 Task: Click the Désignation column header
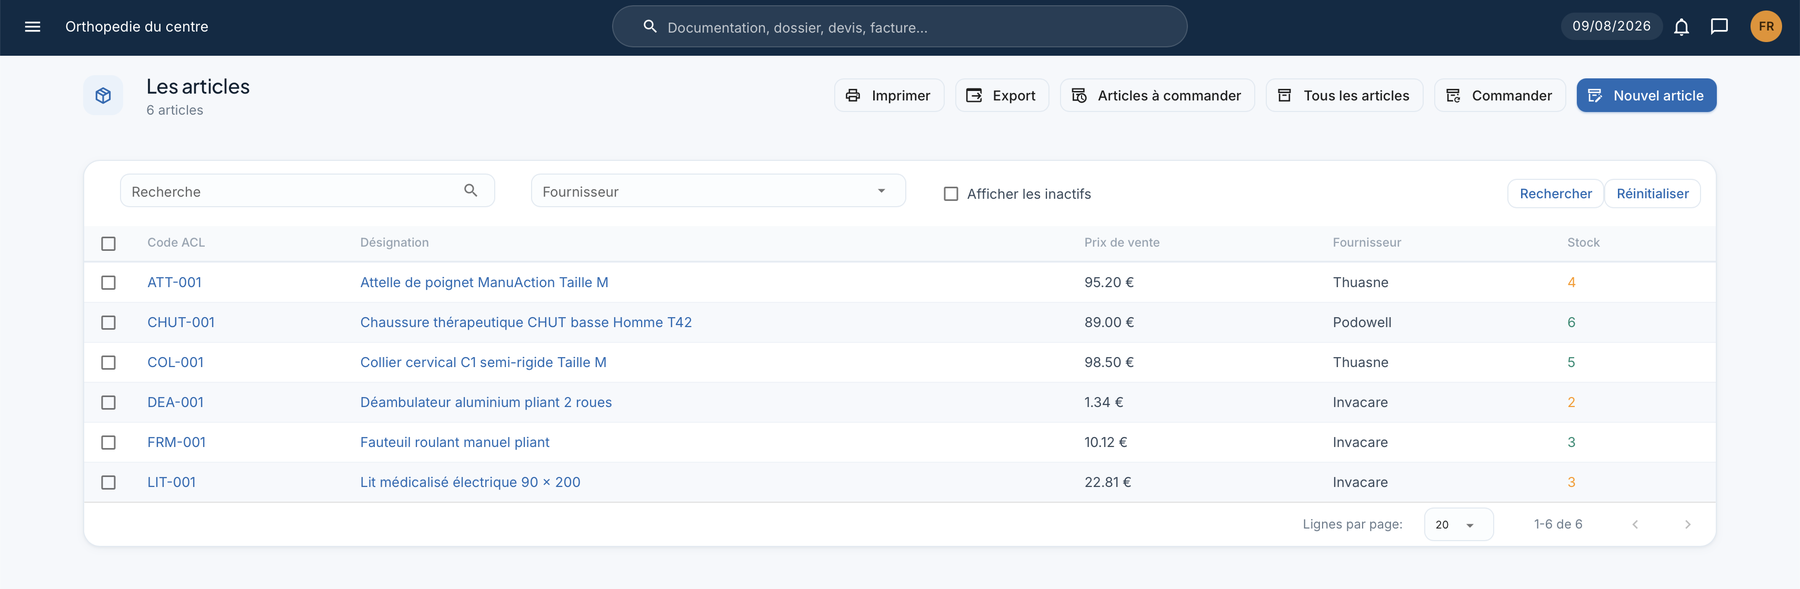394,243
